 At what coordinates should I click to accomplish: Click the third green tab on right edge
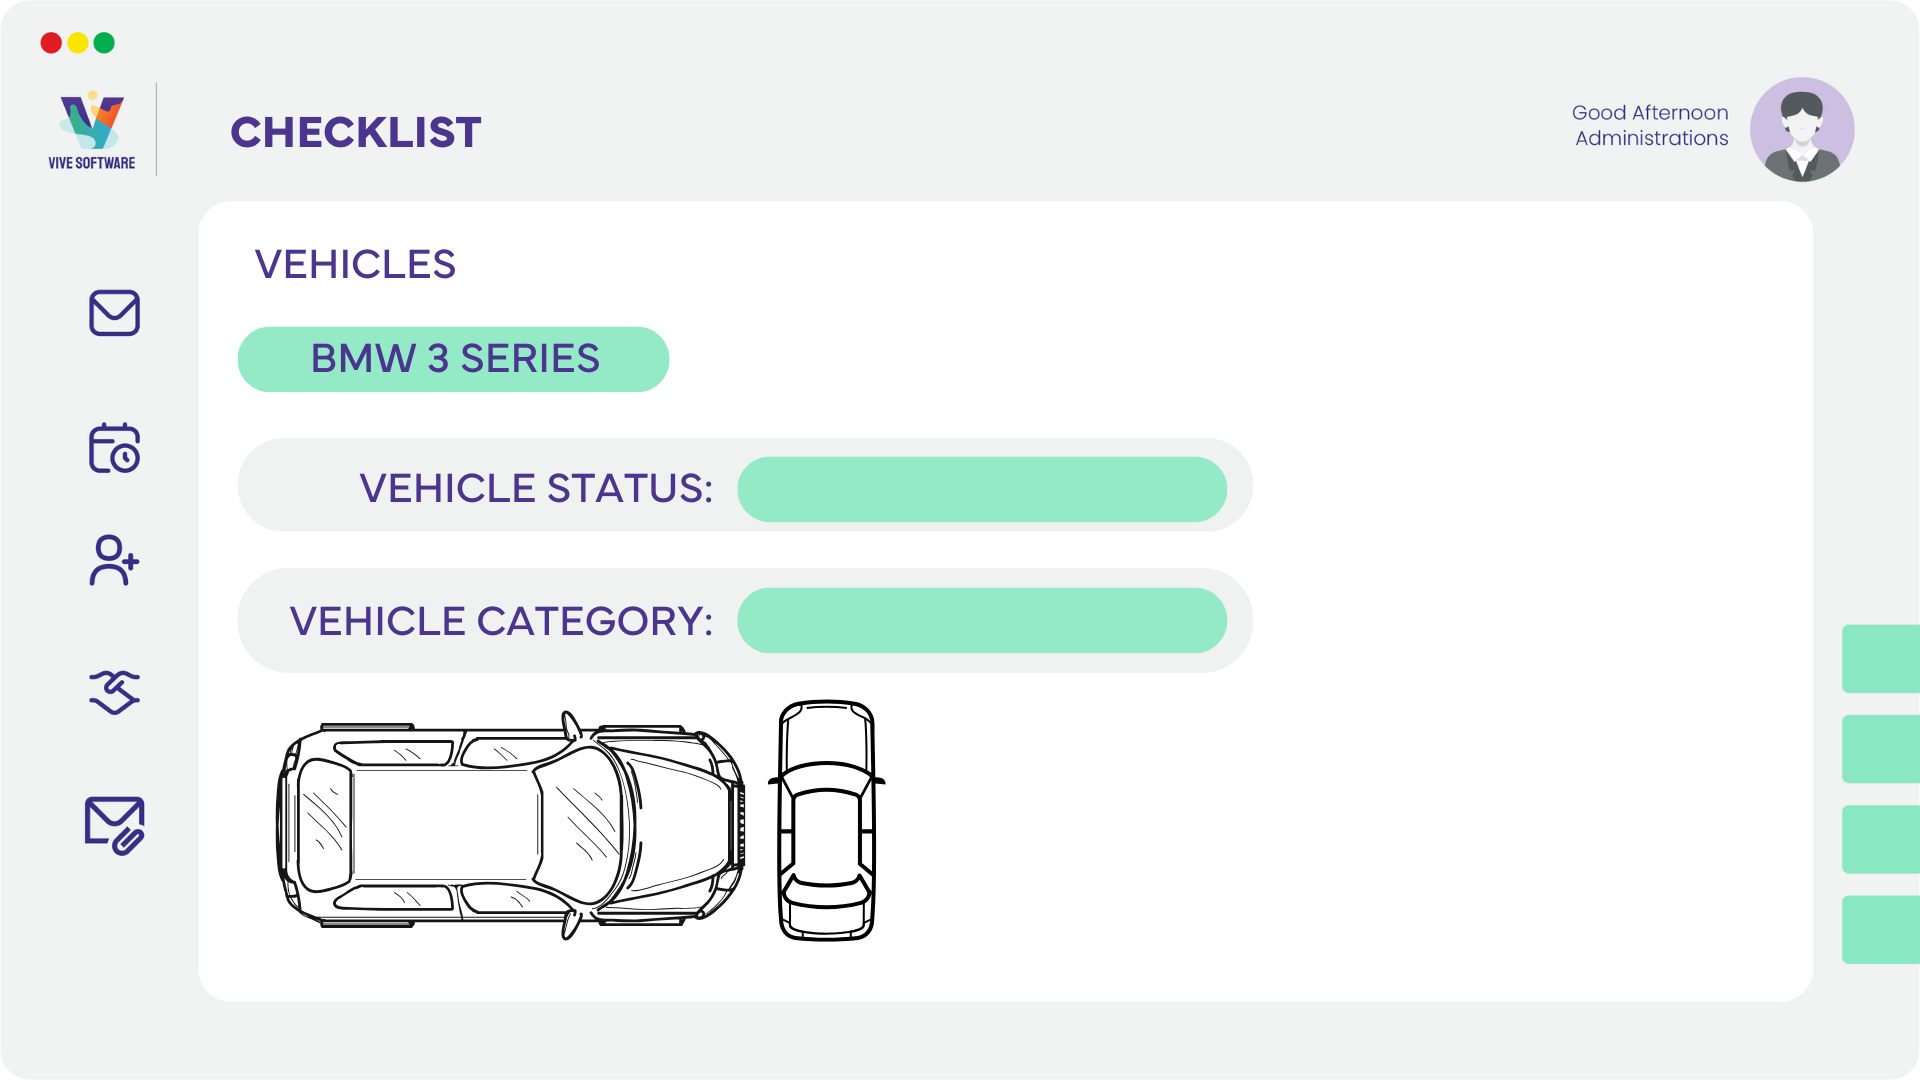[x=1881, y=839]
